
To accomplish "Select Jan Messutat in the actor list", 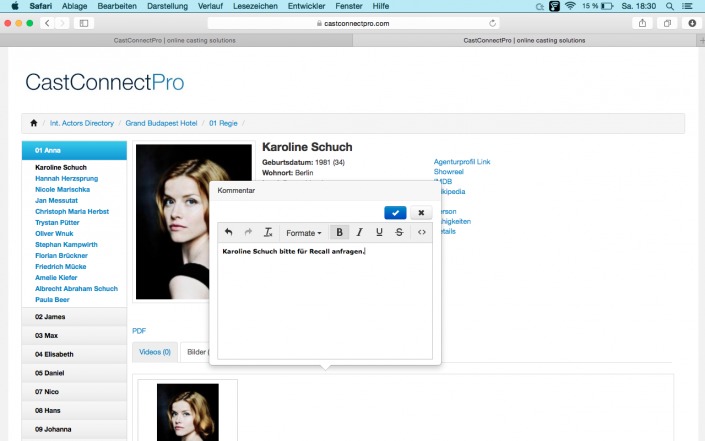I will (56, 200).
